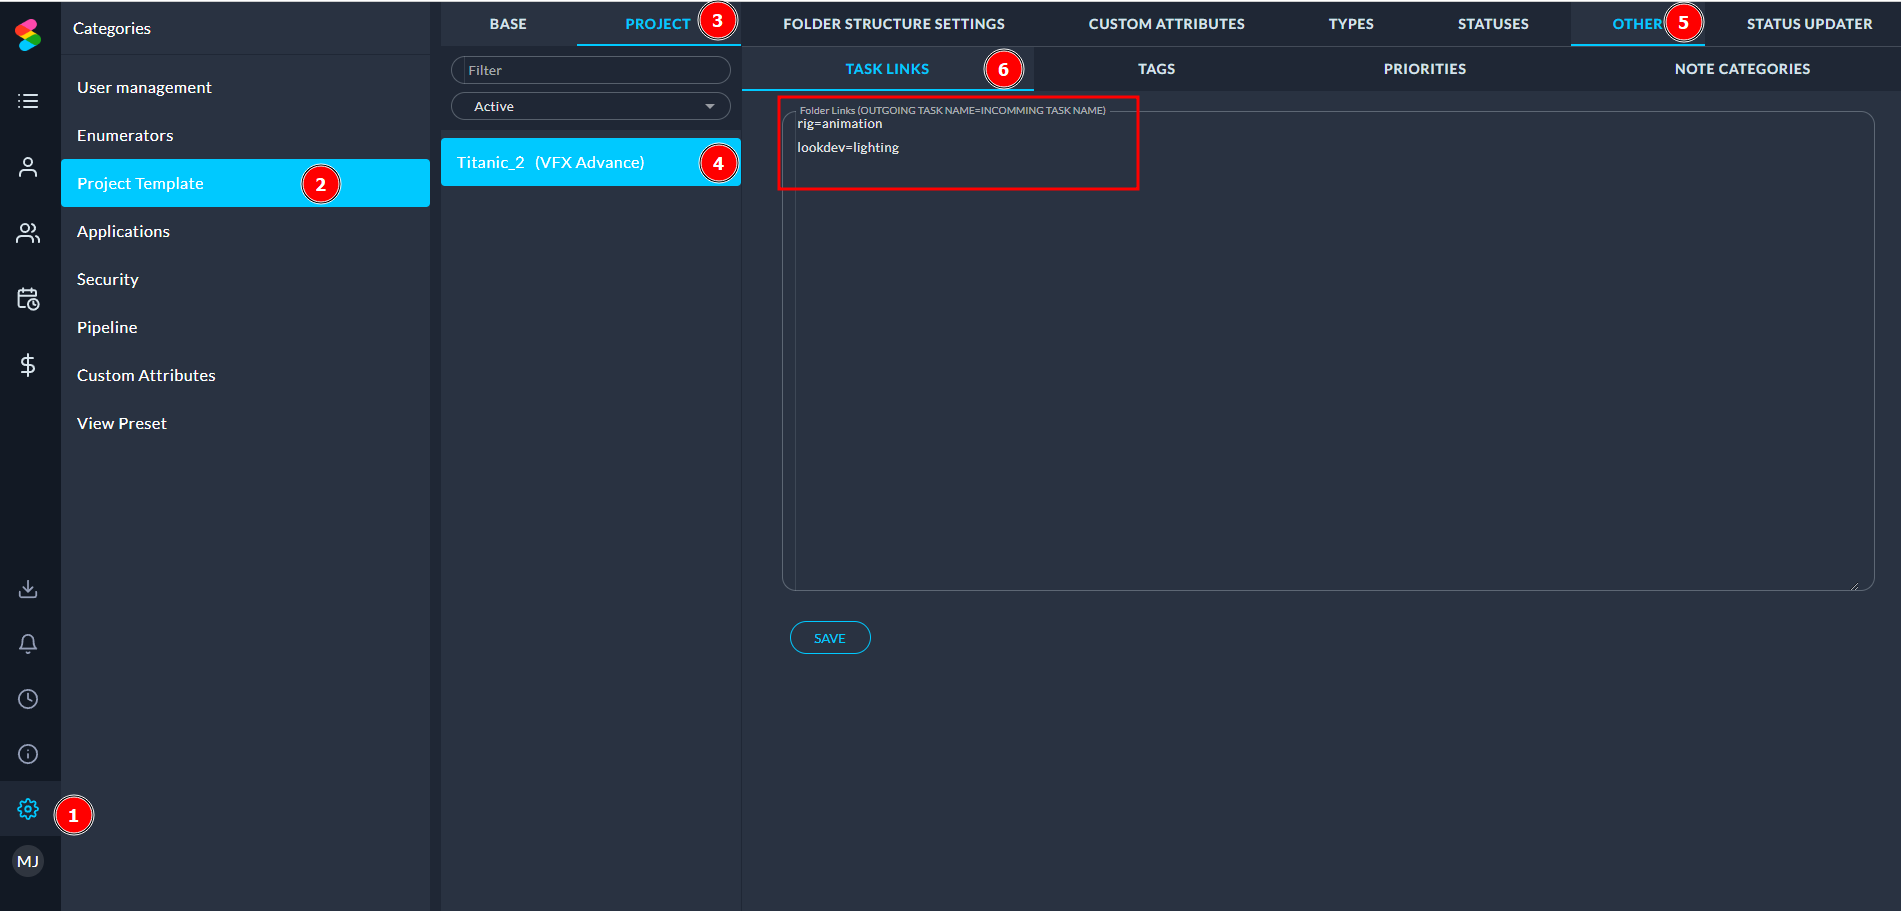This screenshot has height=911, width=1901.
Task: Open View Preset category
Action: coord(245,423)
